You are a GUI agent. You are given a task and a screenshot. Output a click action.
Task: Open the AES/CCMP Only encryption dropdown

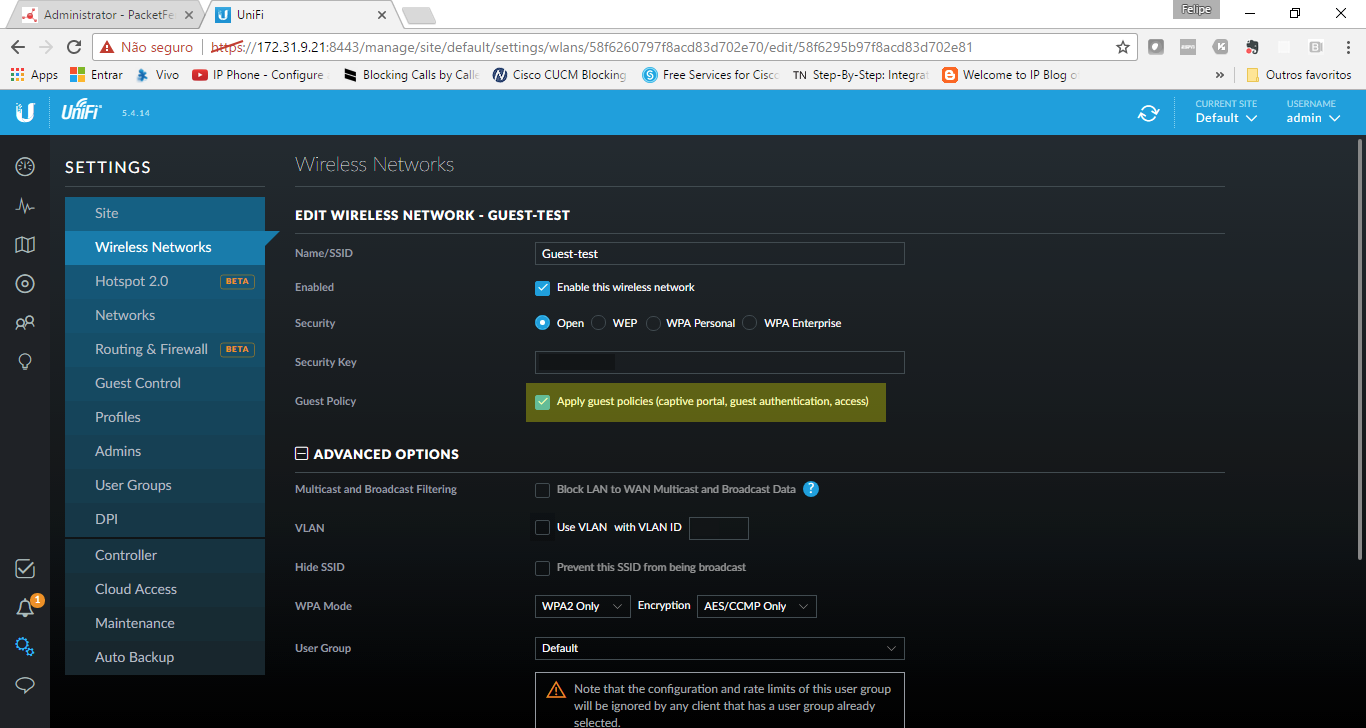click(x=757, y=606)
